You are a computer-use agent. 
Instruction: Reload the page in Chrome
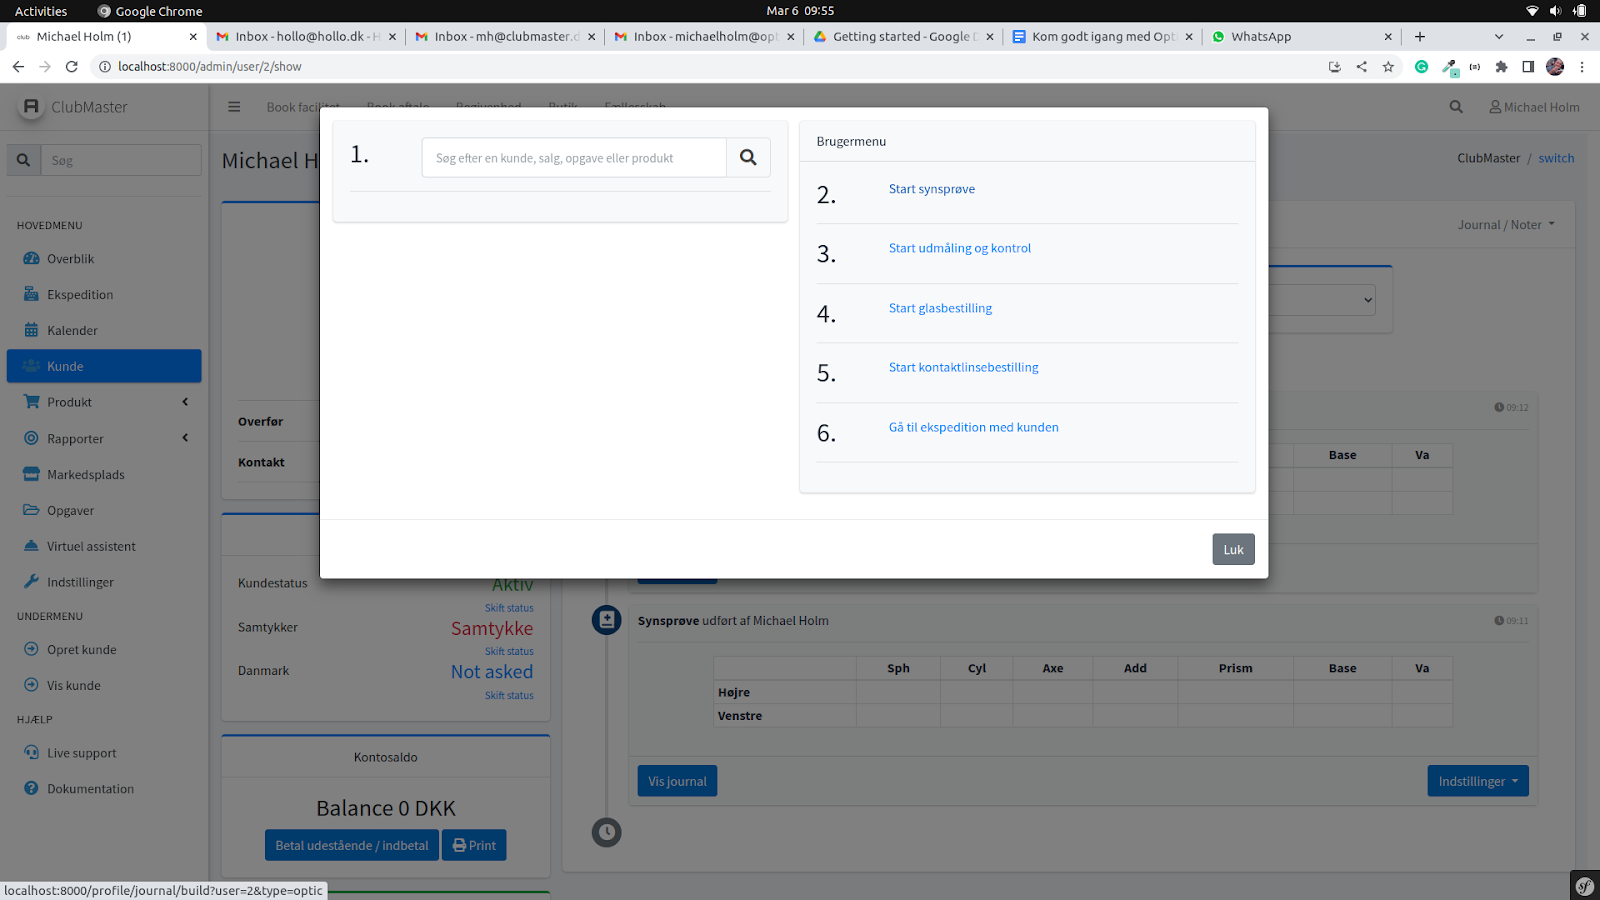click(72, 67)
